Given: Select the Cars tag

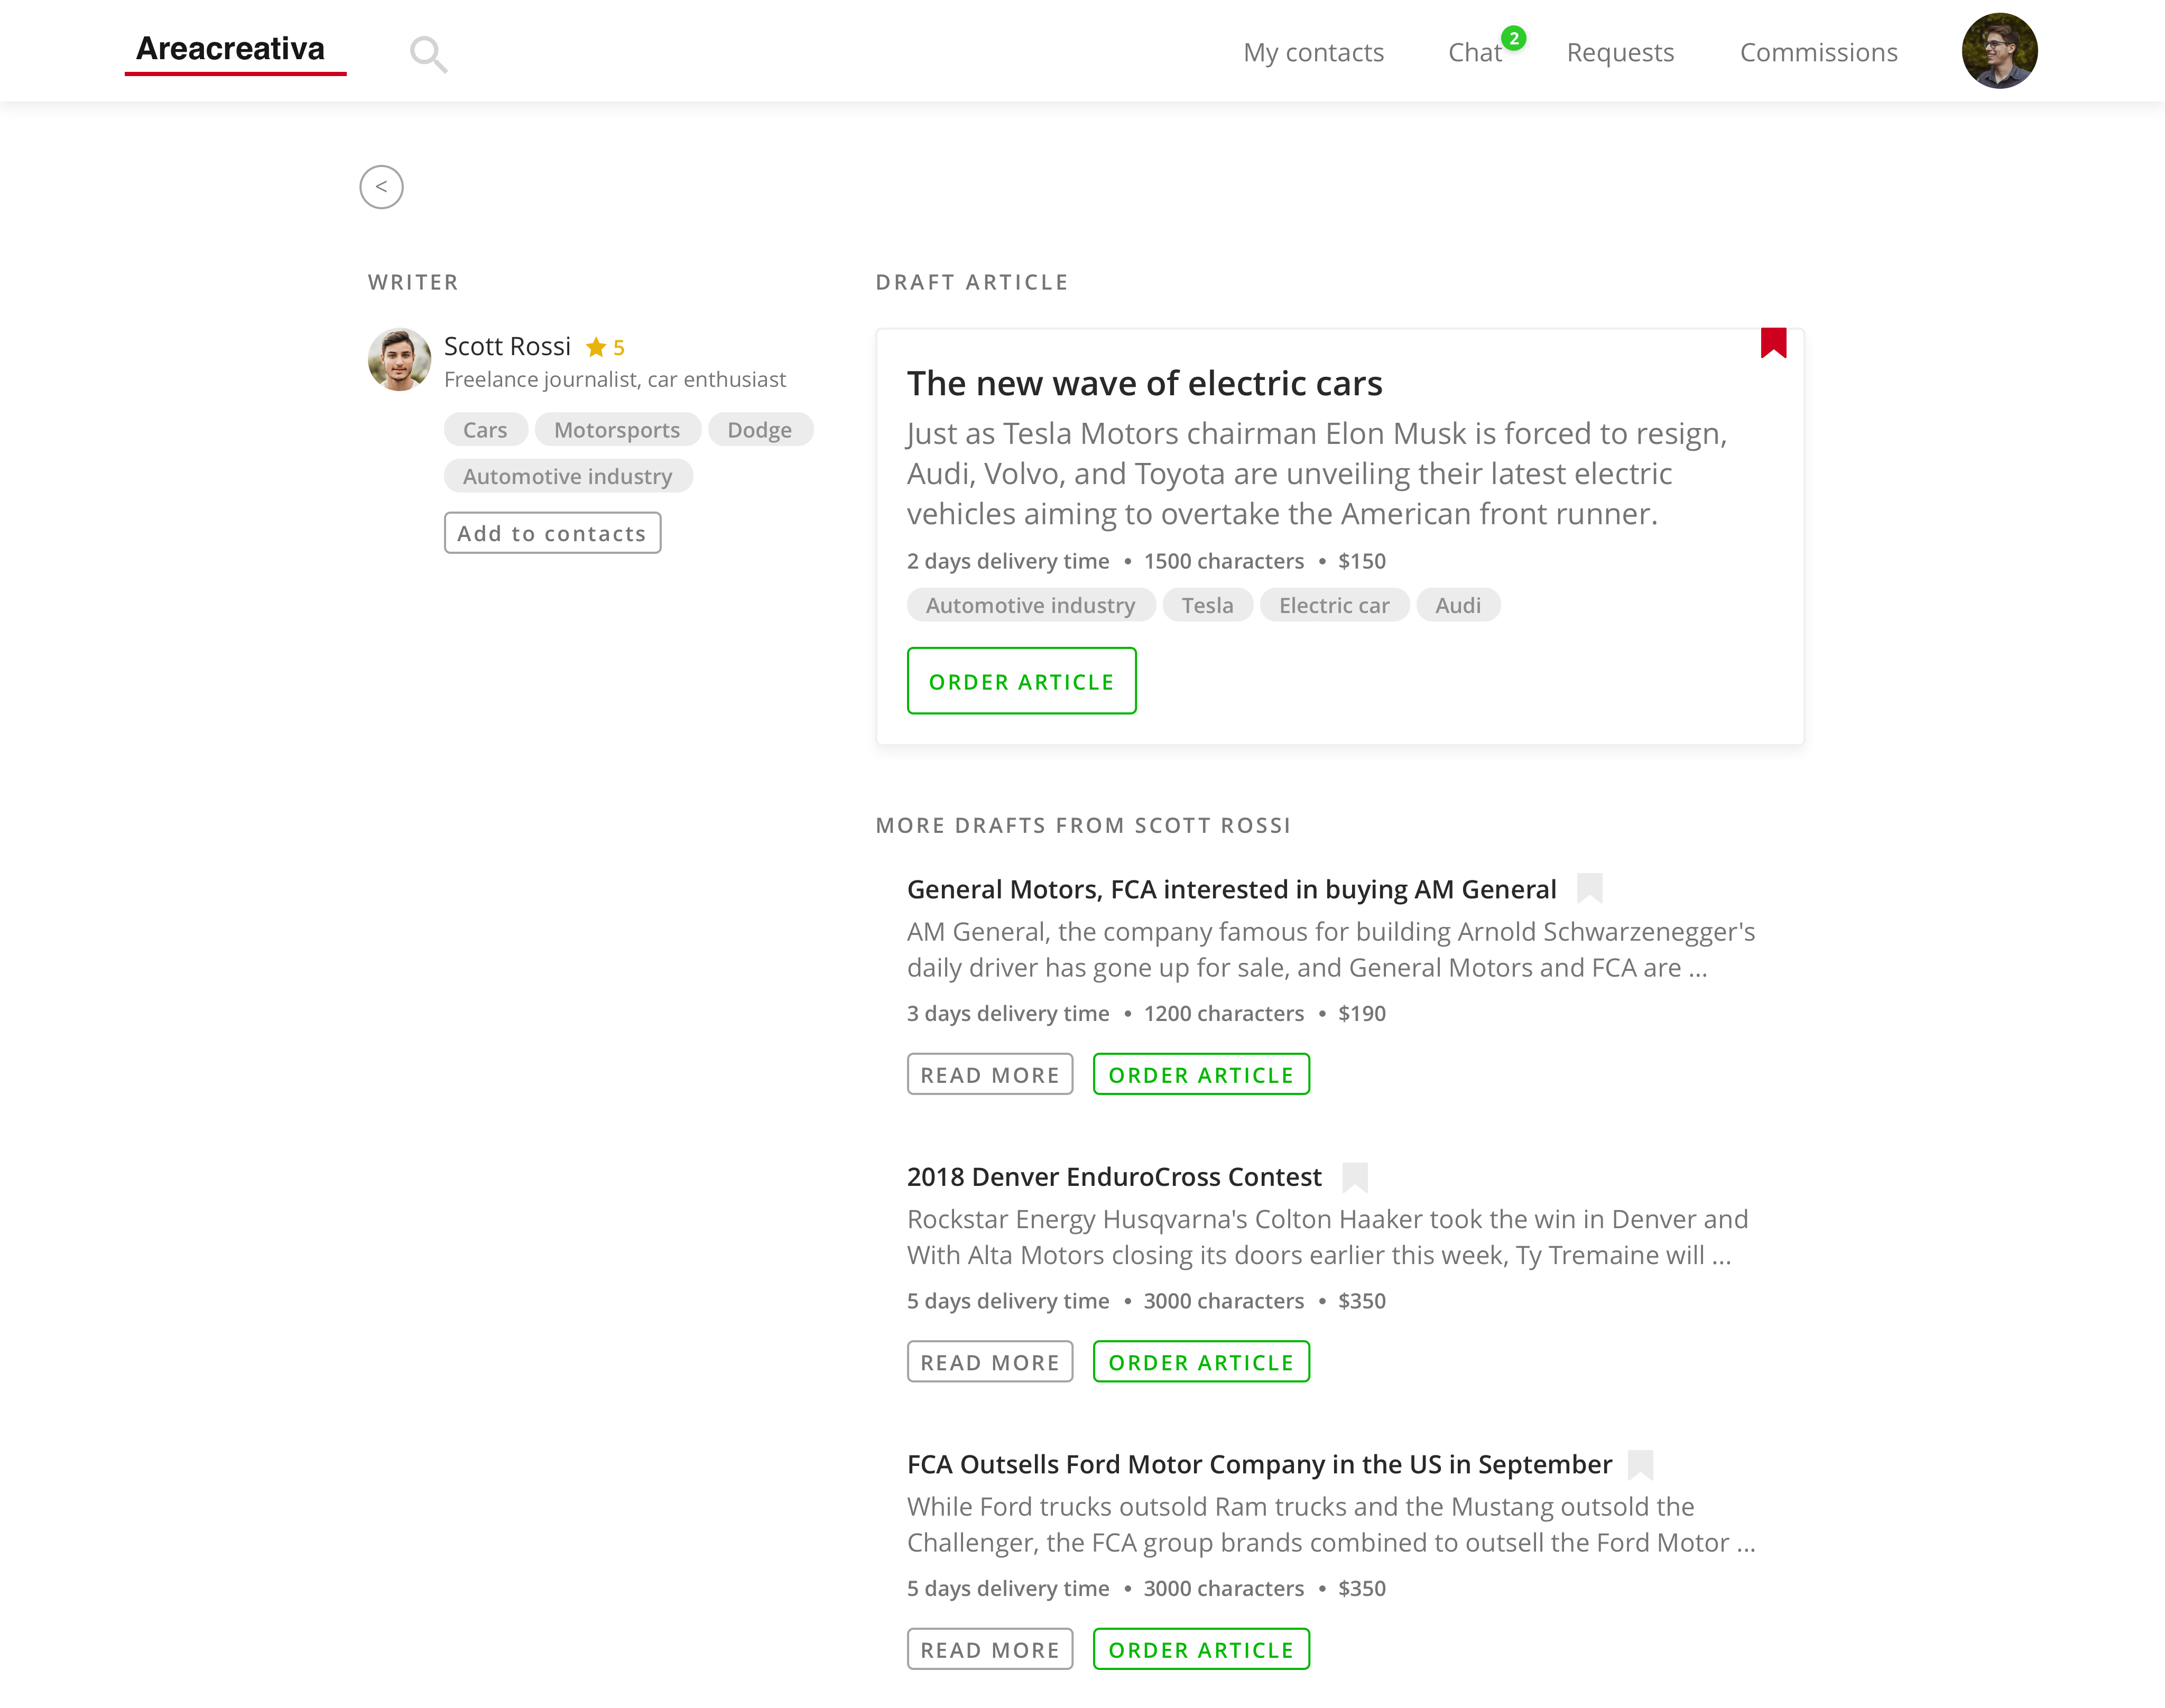Looking at the screenshot, I should [x=485, y=430].
